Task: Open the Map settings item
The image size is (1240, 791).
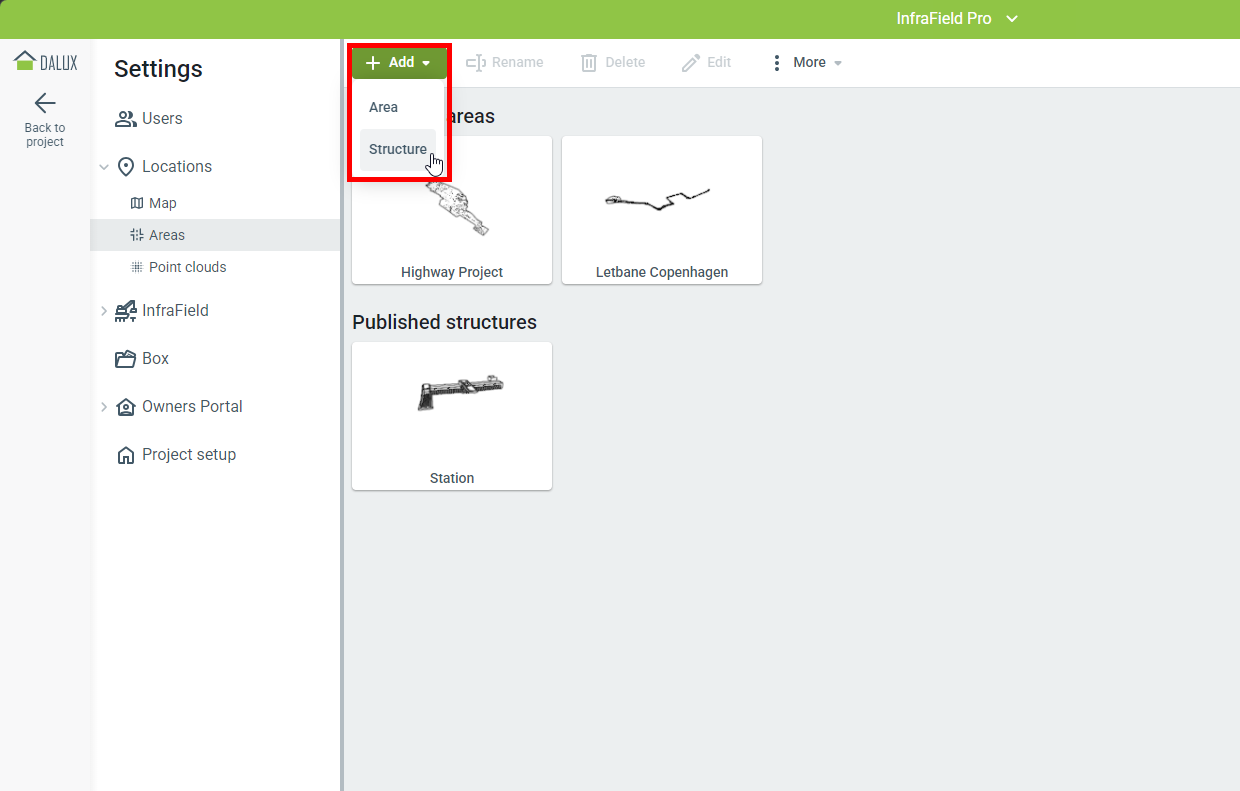Action: click(x=162, y=203)
